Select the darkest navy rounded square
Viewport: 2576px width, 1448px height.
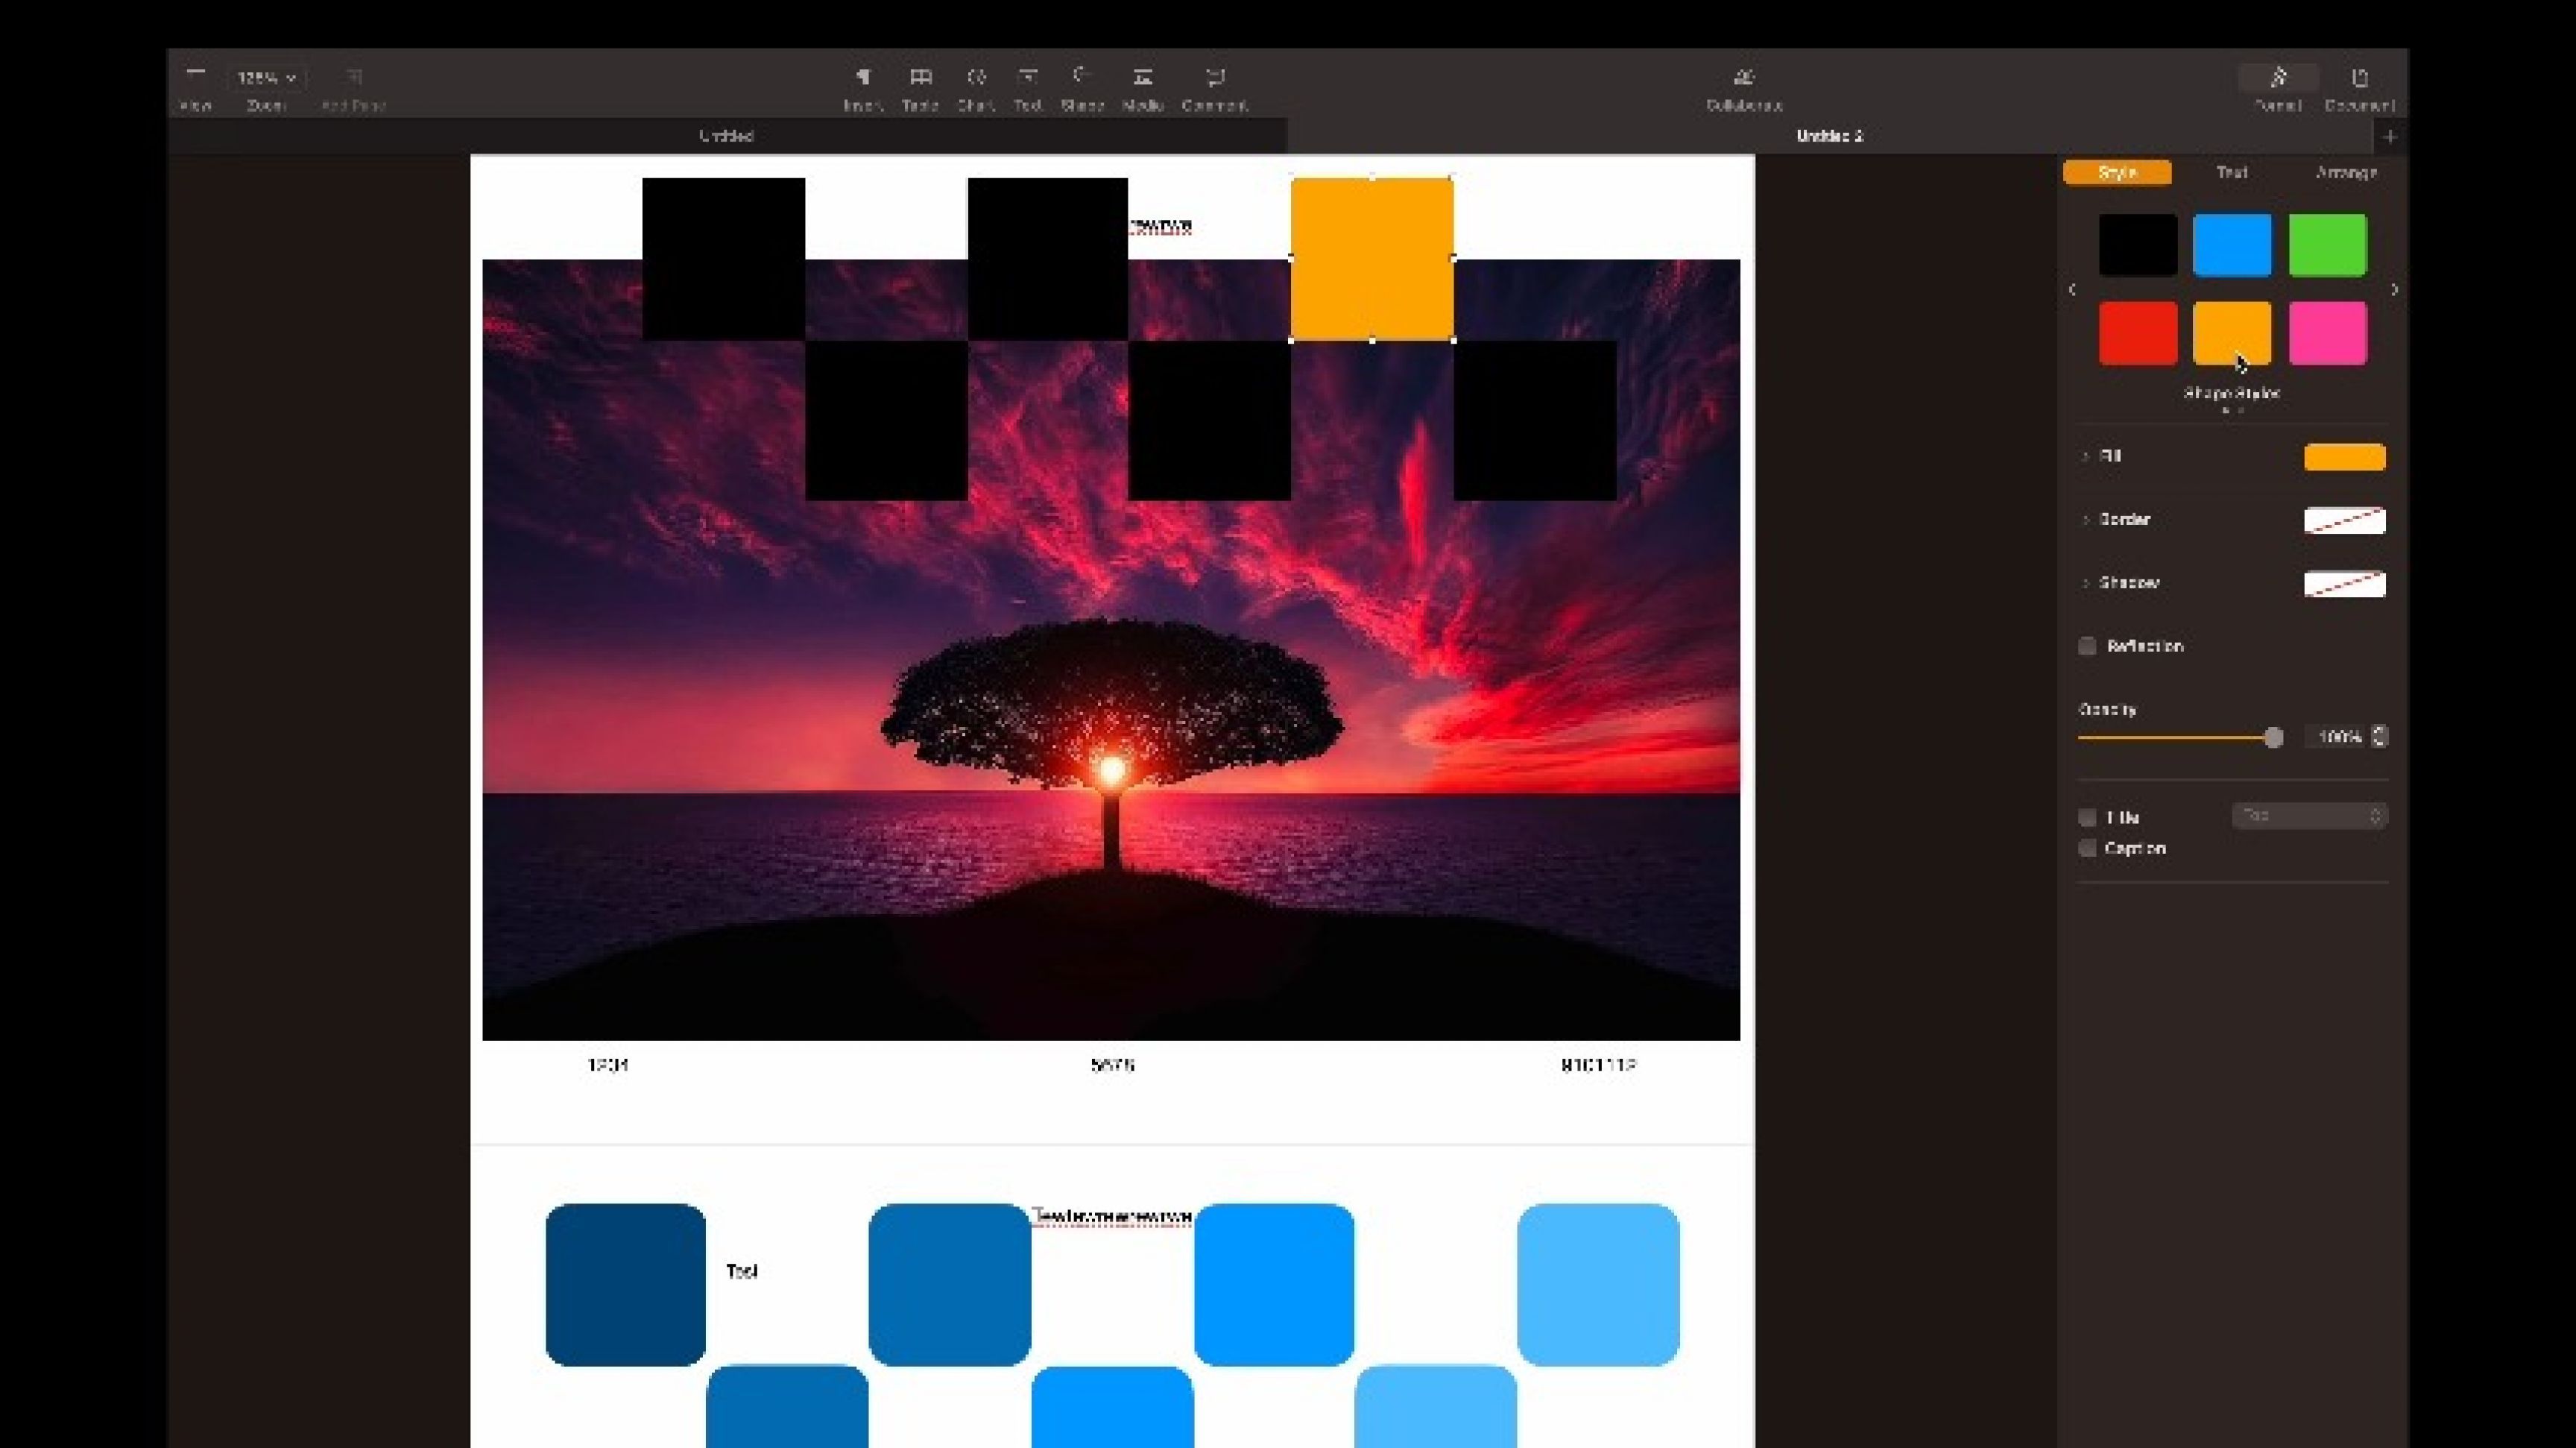click(626, 1284)
